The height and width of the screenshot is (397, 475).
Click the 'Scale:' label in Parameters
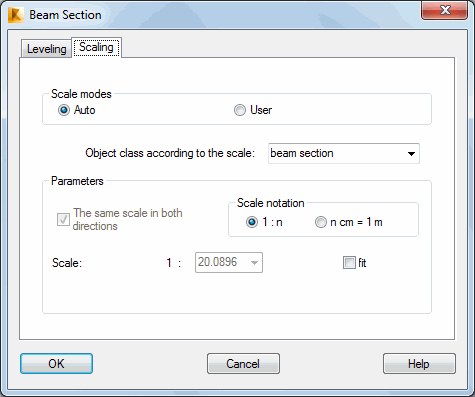pyautogui.click(x=67, y=263)
